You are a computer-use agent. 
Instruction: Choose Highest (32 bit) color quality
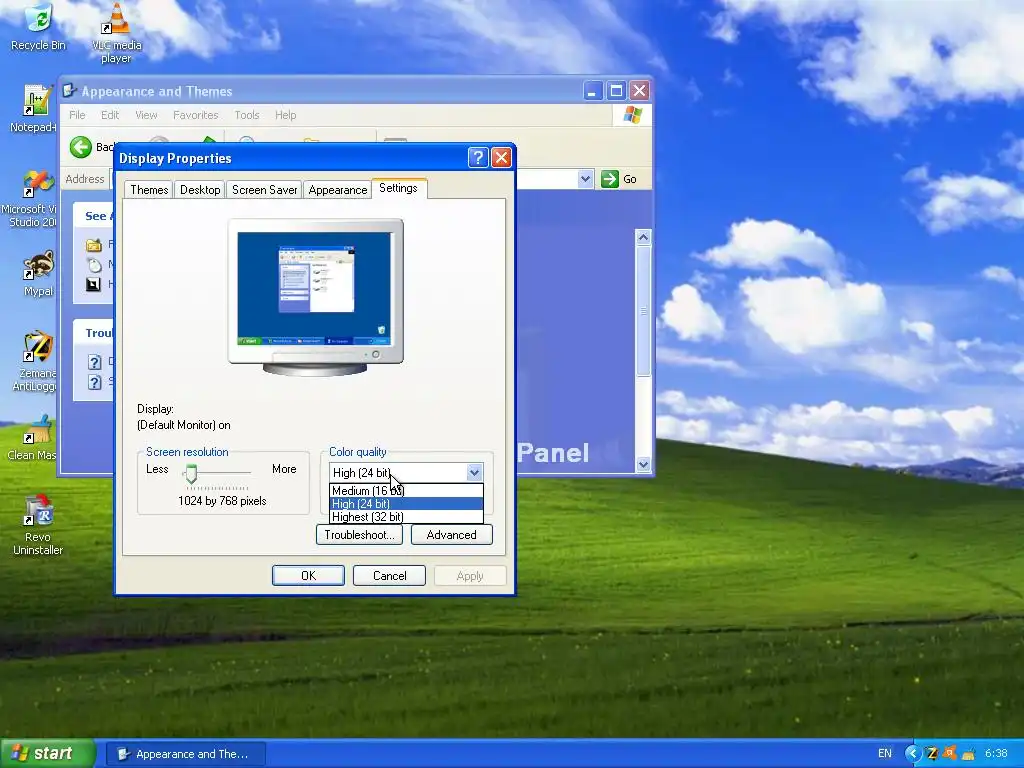[406, 517]
